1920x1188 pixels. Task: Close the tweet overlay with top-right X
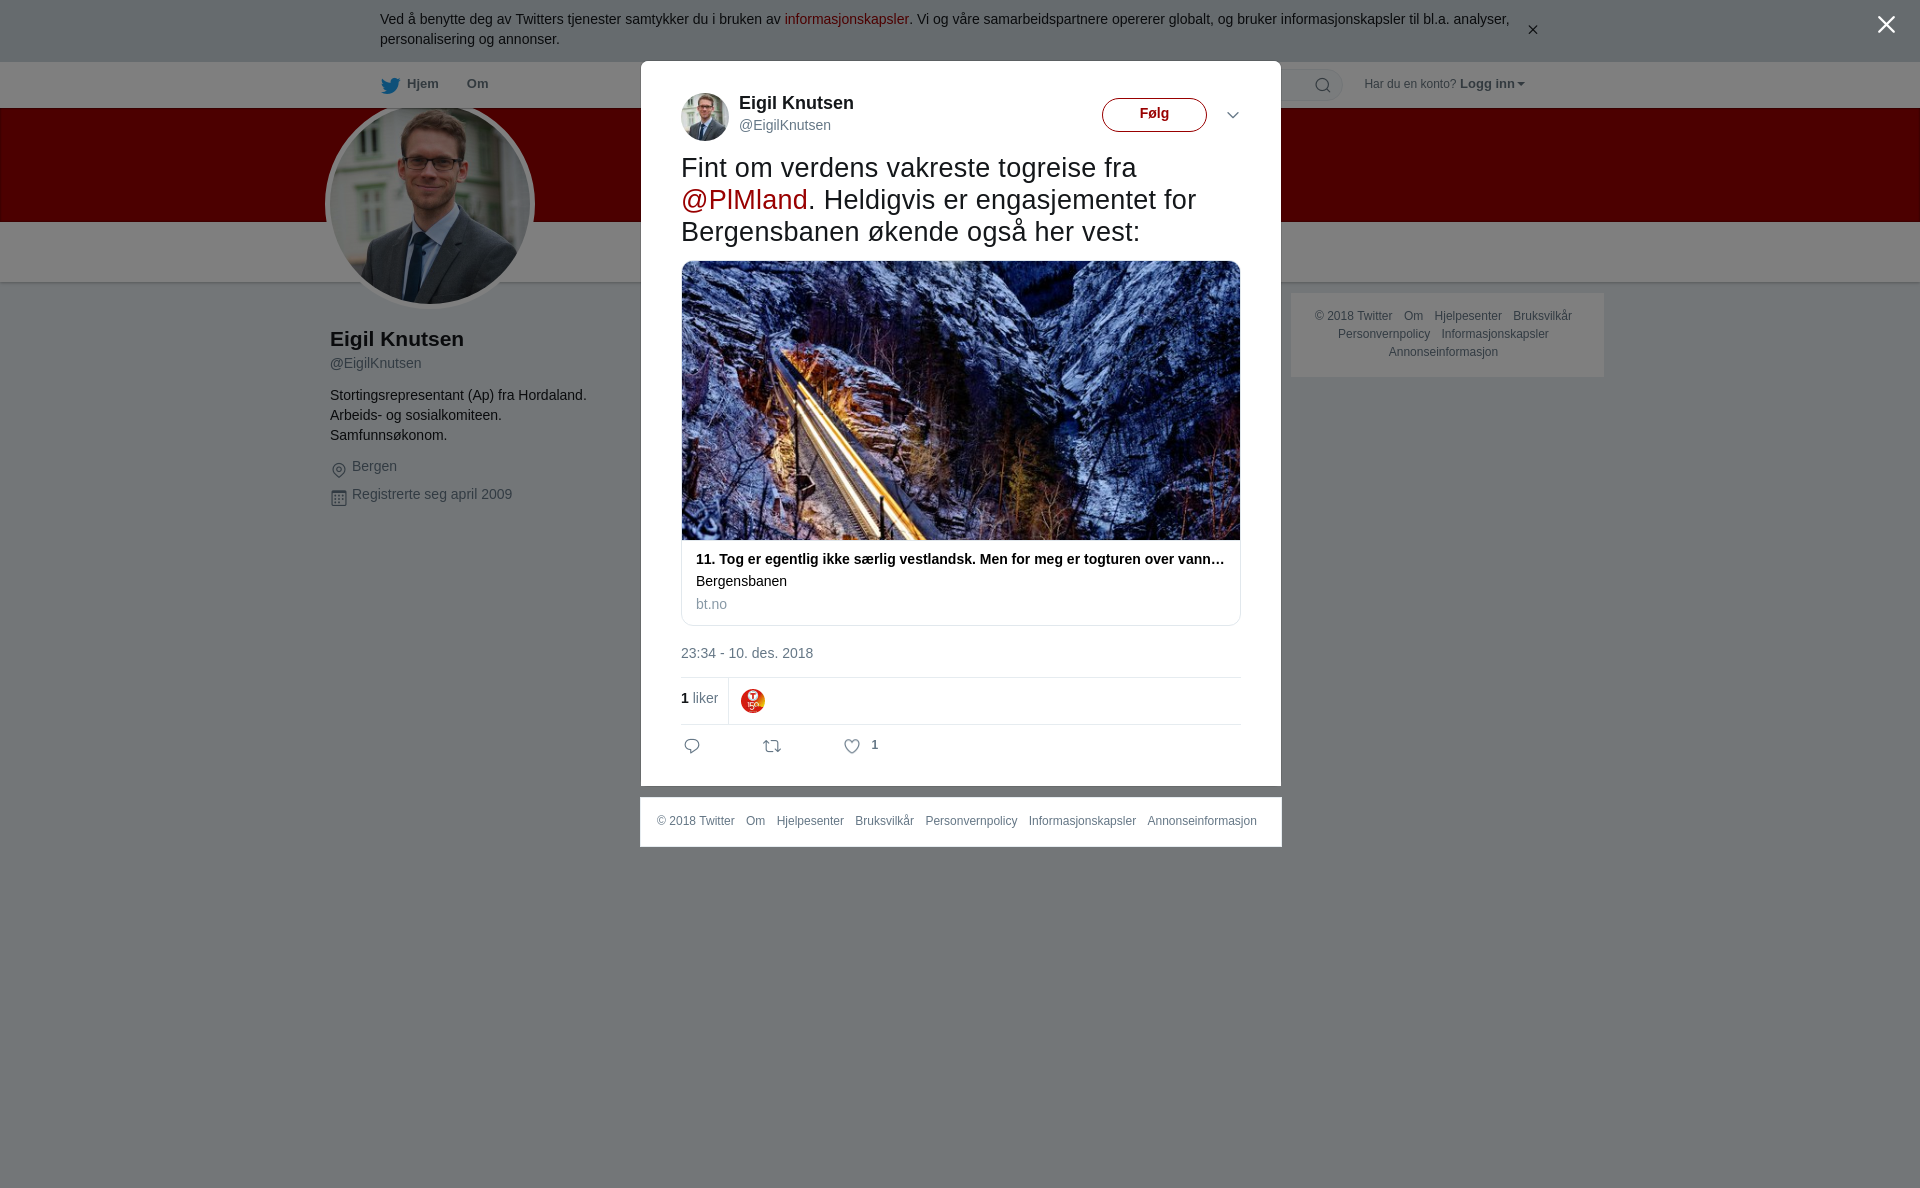(x=1886, y=25)
